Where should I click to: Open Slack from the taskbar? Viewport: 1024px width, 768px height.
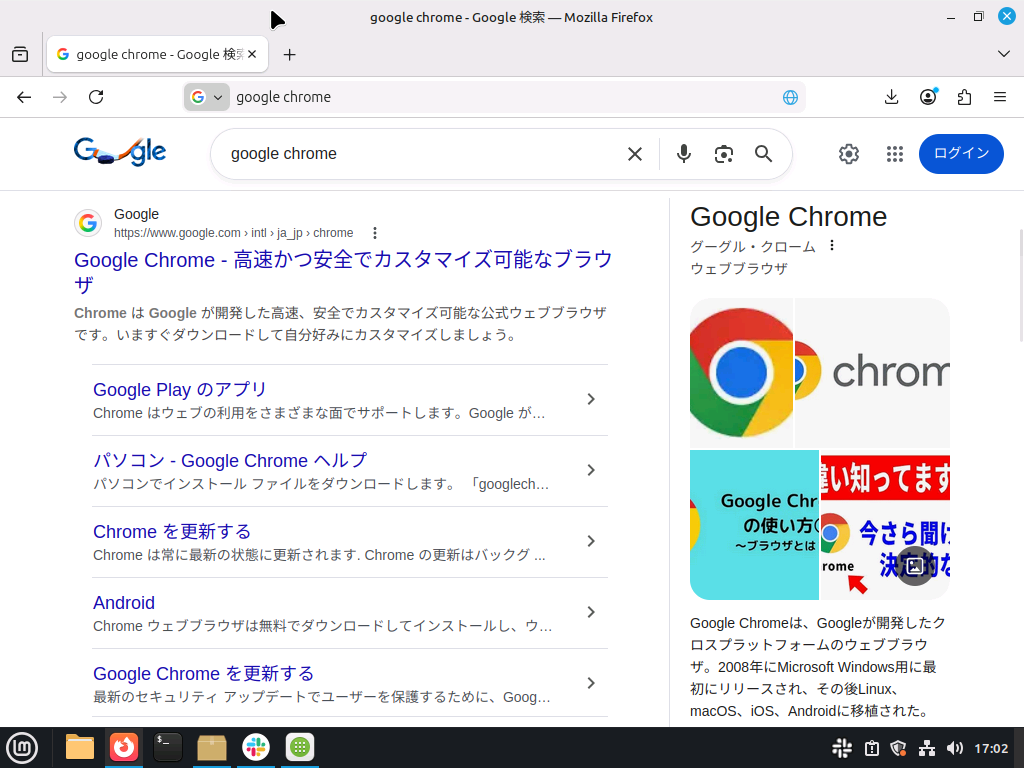coord(255,747)
